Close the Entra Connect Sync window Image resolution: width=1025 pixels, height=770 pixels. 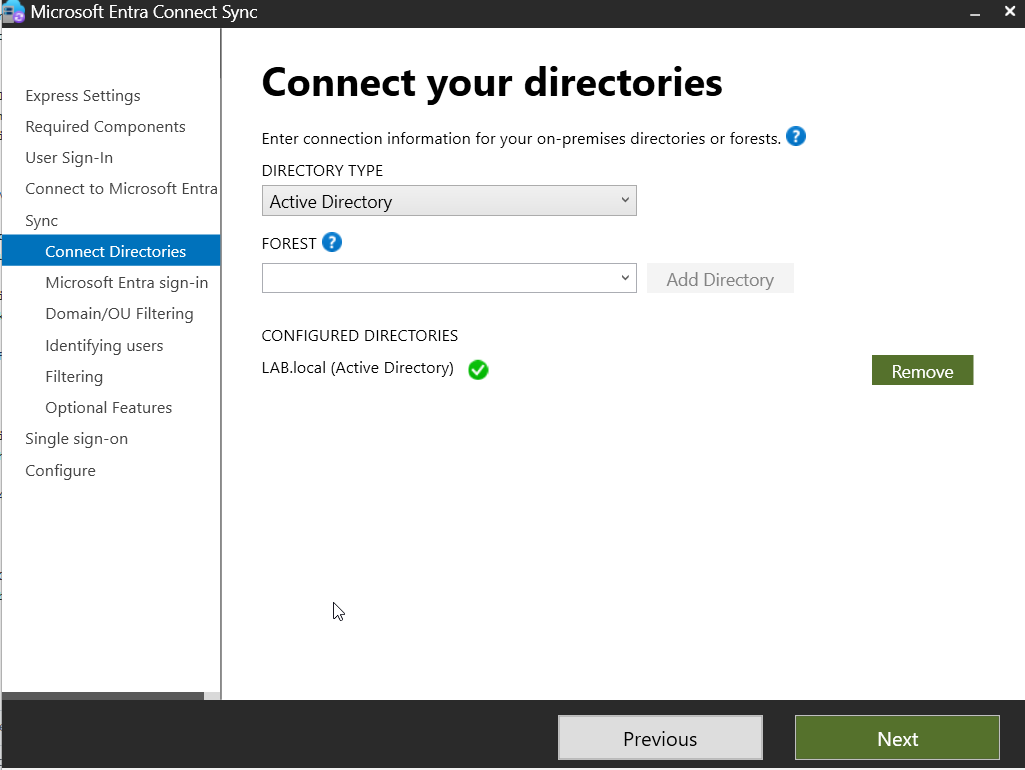pyautogui.click(x=1009, y=12)
